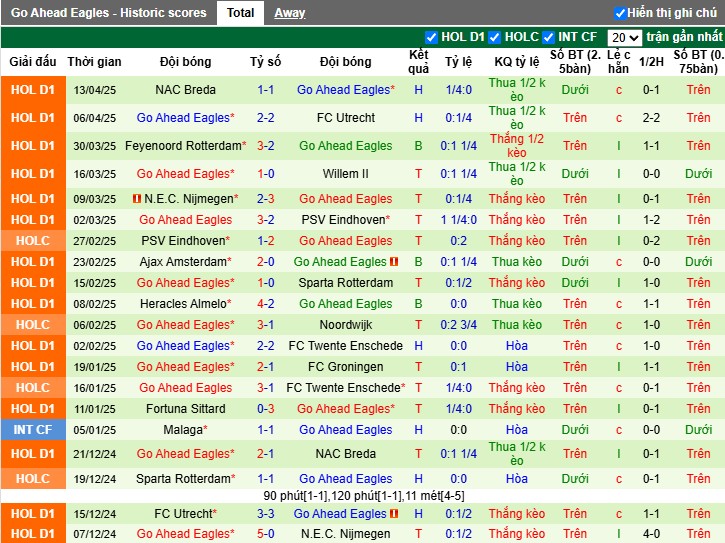Click the 'Giải đấu' column header
Image resolution: width=725 pixels, height=543 pixels.
coord(33,62)
